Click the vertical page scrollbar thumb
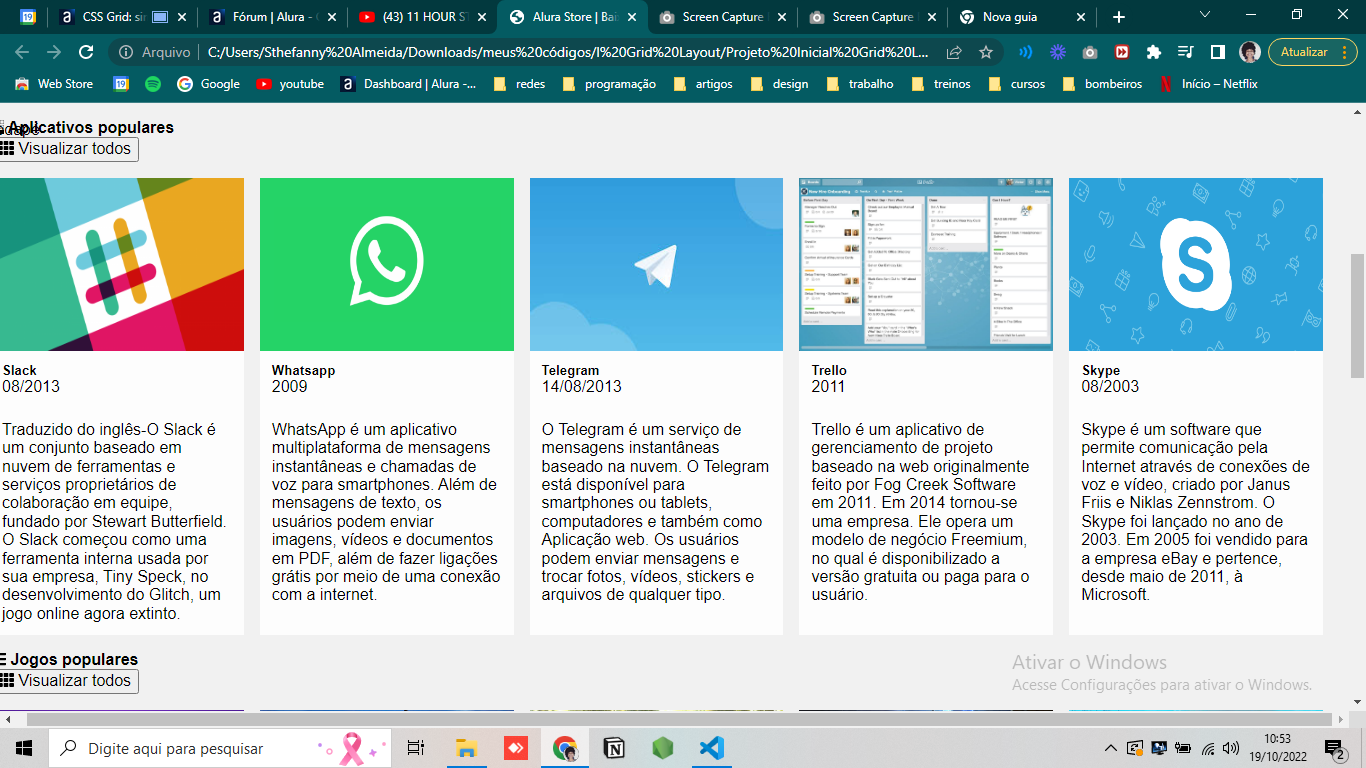The image size is (1366, 768). [x=1357, y=315]
